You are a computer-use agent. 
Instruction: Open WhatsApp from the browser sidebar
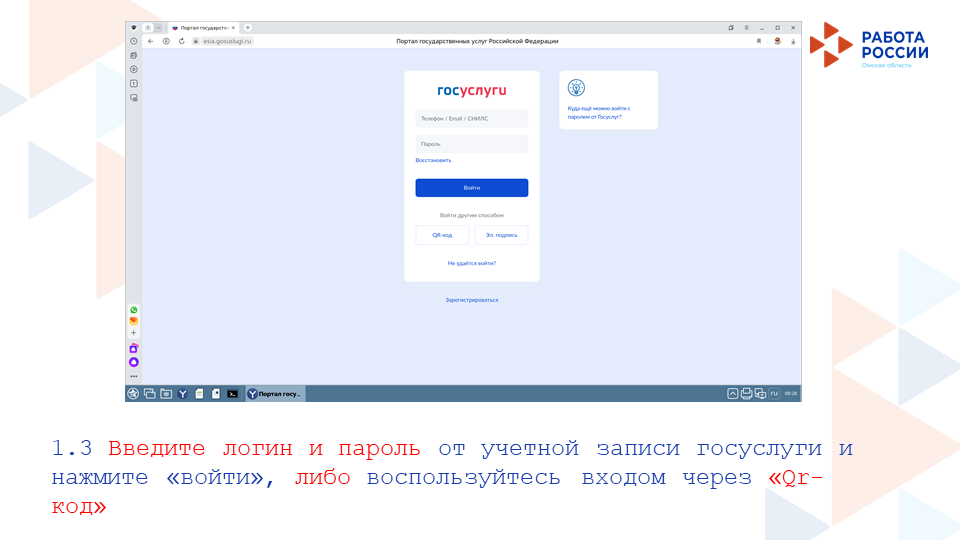(x=134, y=310)
